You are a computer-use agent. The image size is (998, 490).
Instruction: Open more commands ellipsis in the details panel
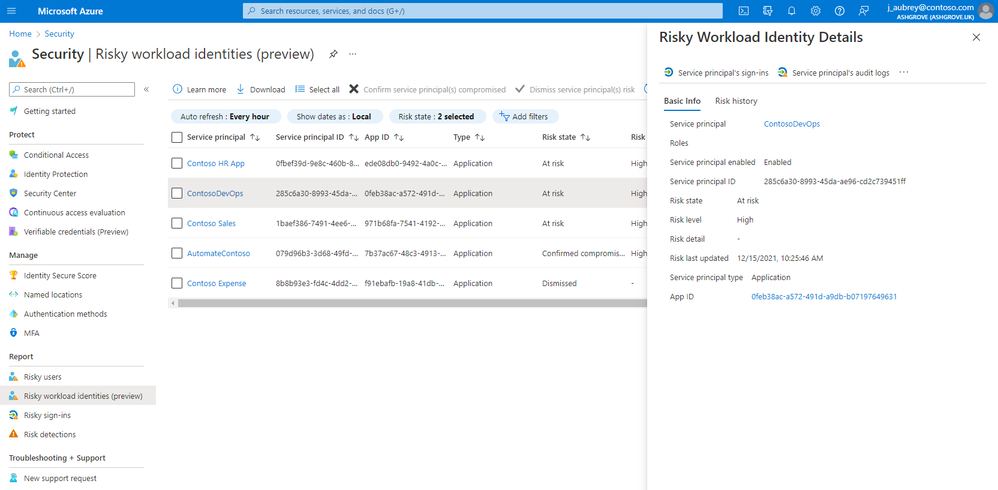coord(904,73)
